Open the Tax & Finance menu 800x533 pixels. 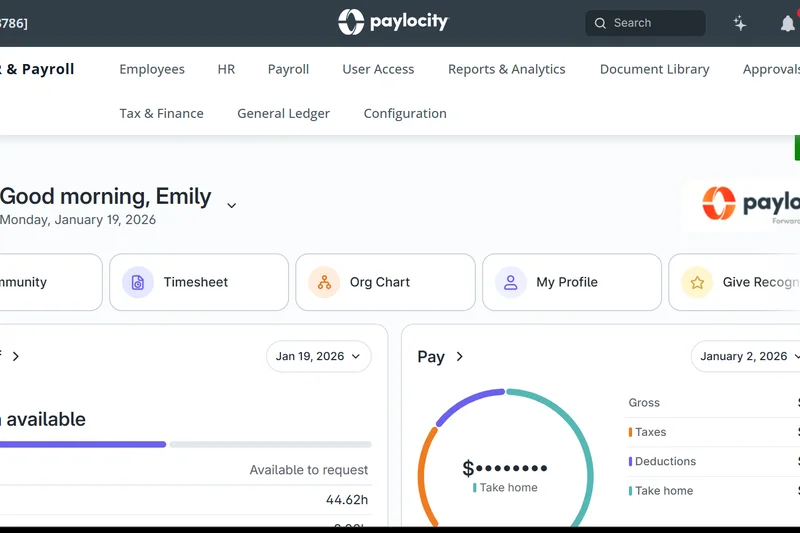tap(161, 113)
